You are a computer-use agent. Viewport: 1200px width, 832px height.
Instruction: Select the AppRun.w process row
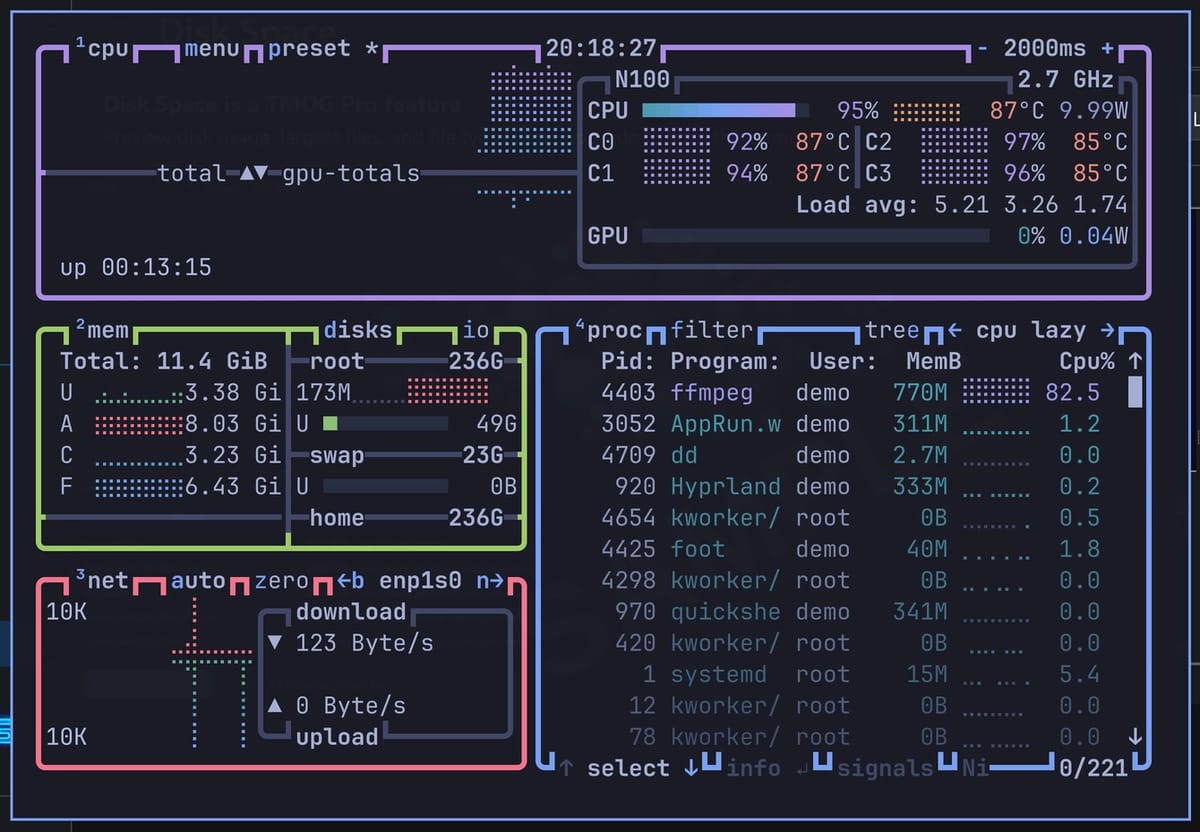click(x=850, y=424)
